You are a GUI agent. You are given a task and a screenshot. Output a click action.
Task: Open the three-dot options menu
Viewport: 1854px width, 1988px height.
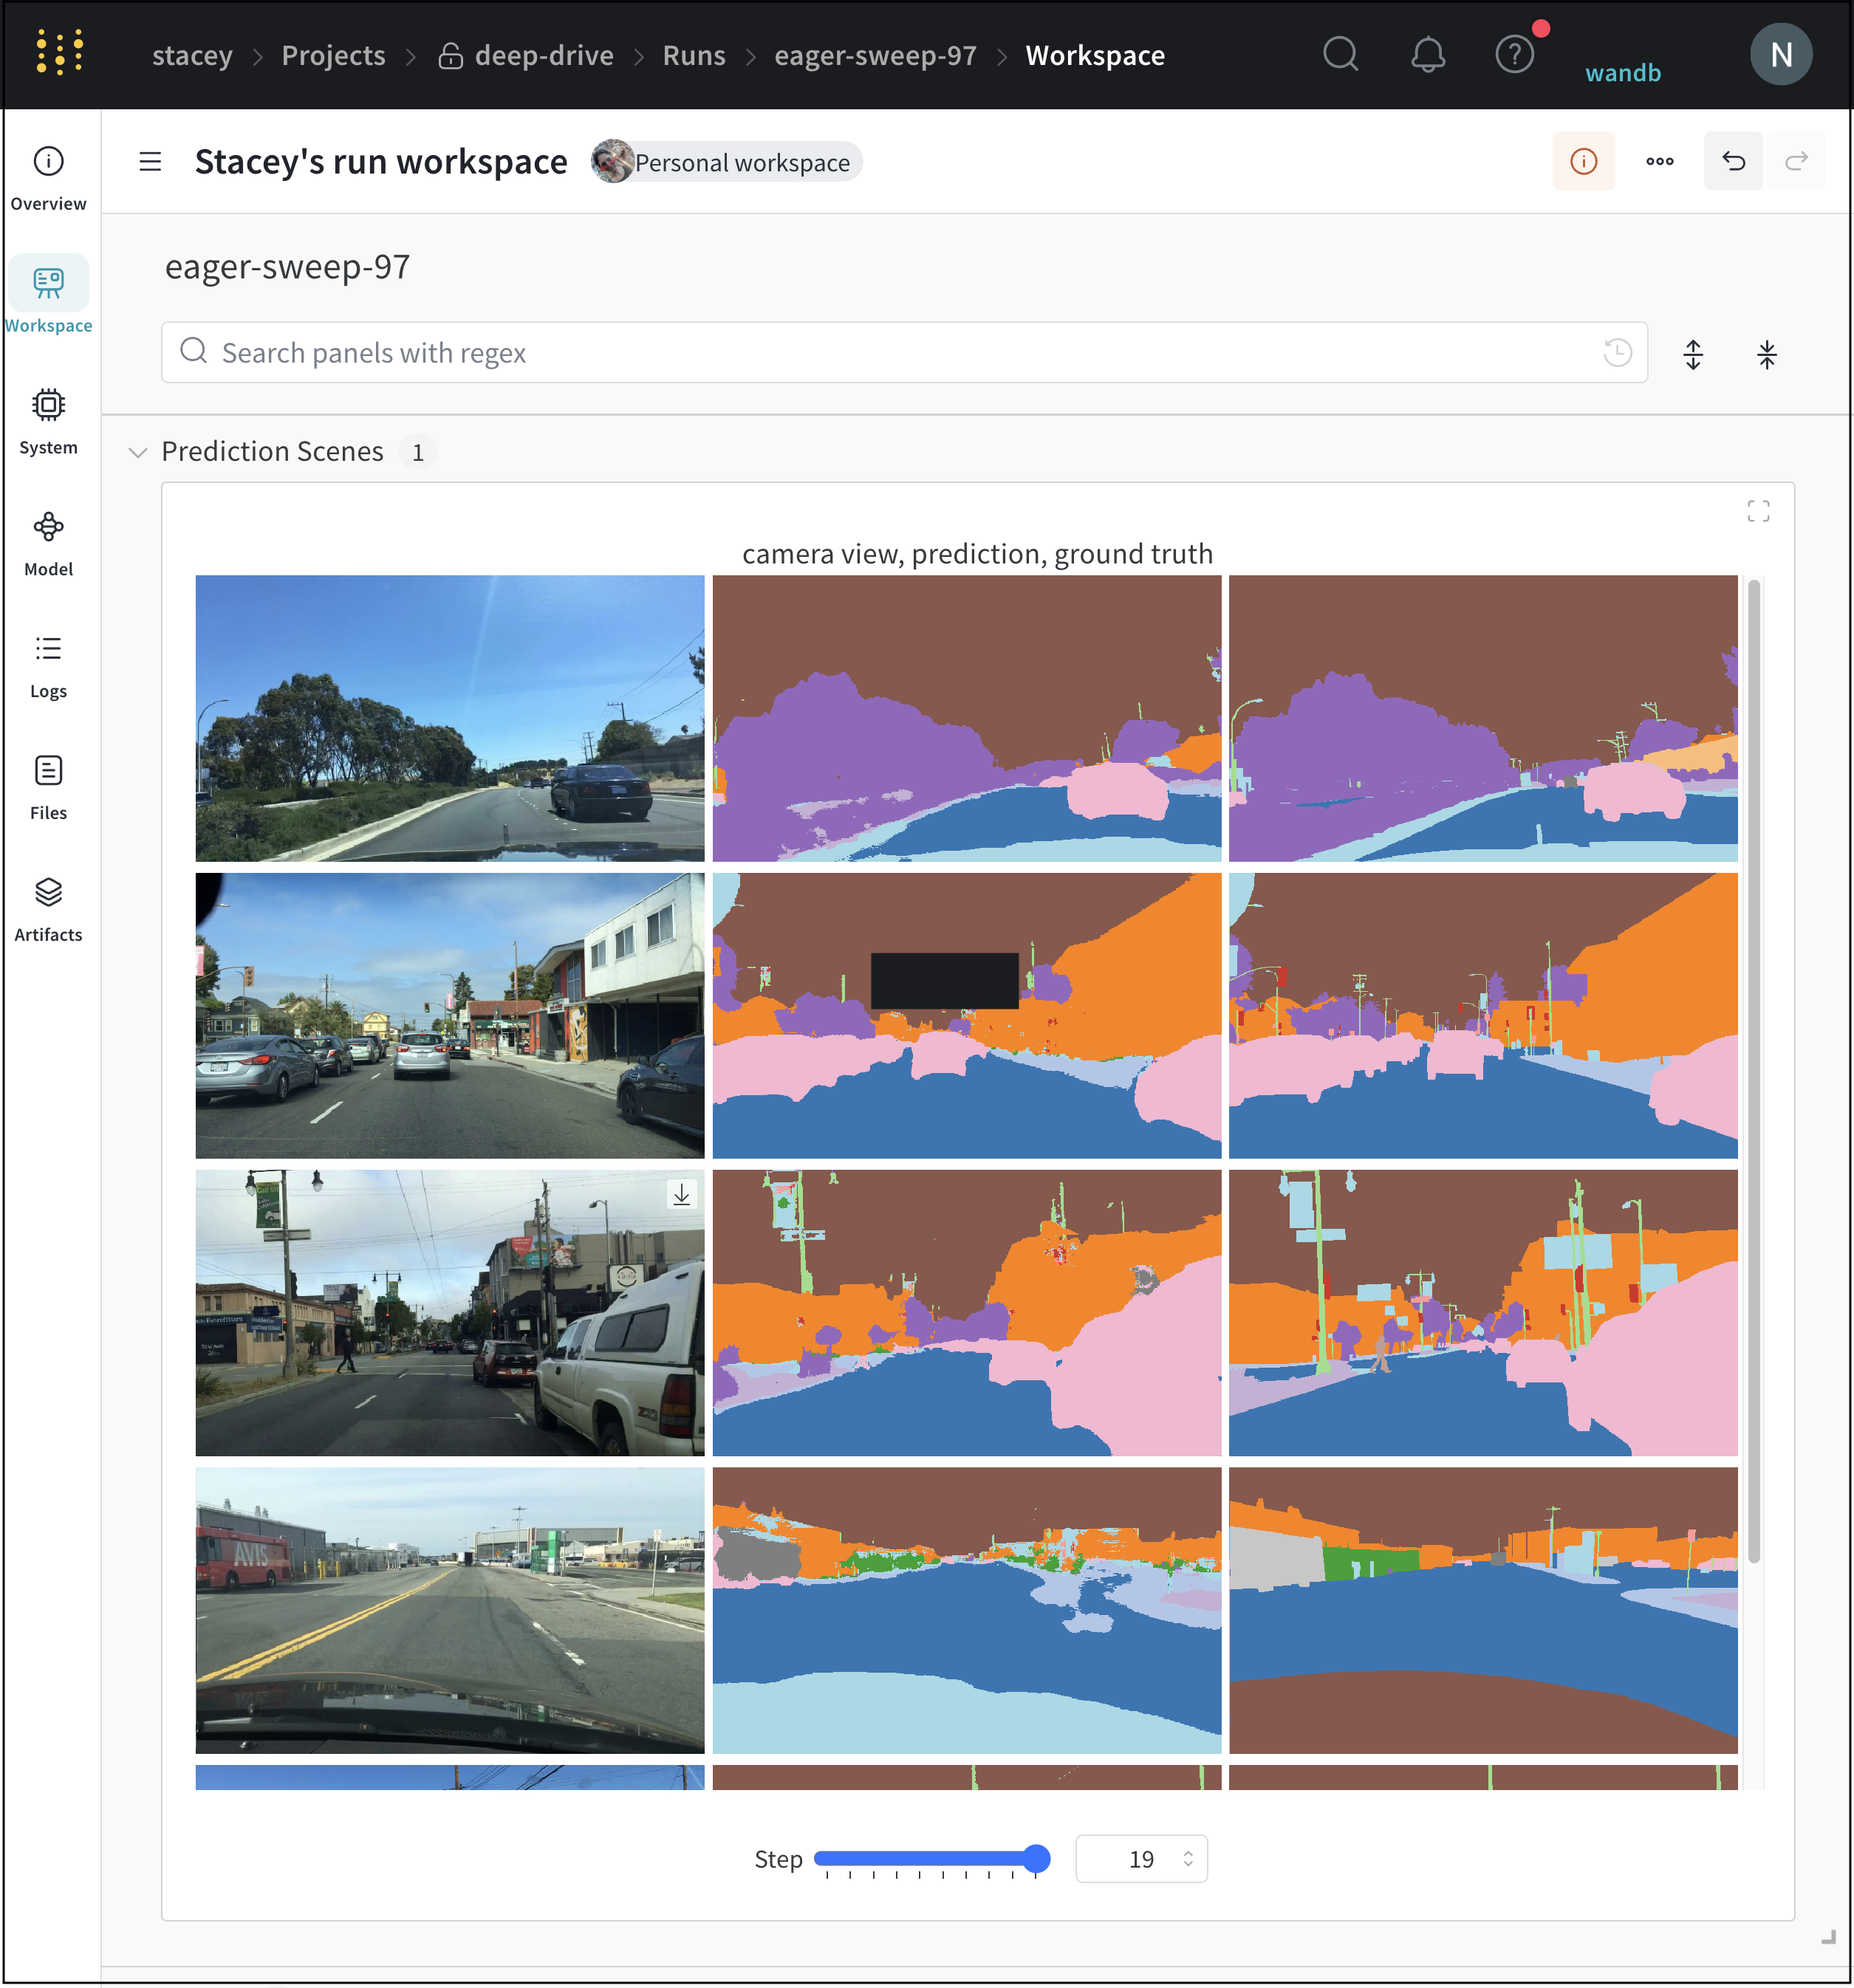(1660, 161)
